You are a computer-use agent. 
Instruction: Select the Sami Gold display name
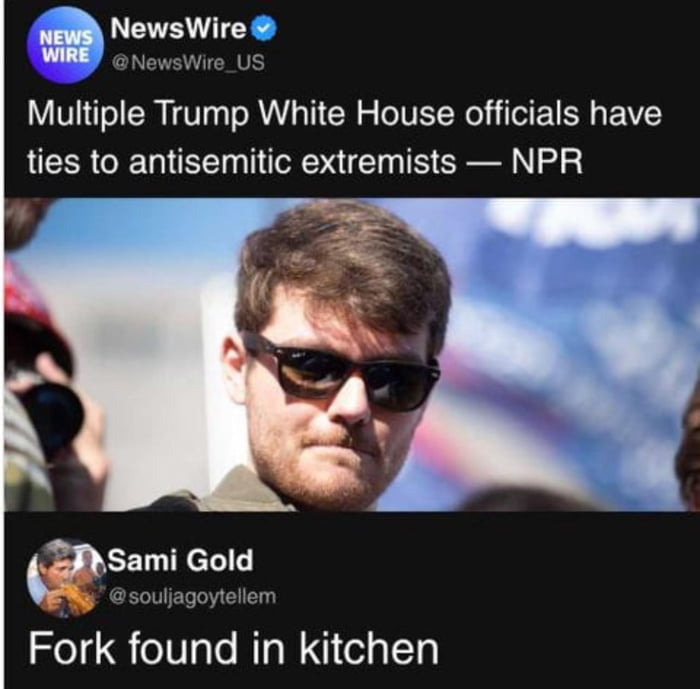point(180,560)
